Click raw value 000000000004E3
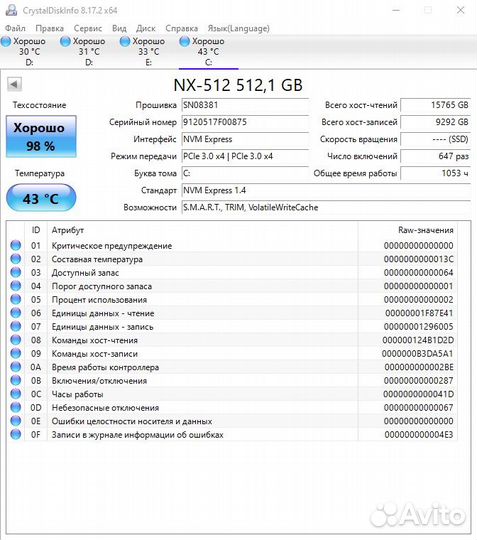Viewport: 477px width, 540px height. (419, 435)
